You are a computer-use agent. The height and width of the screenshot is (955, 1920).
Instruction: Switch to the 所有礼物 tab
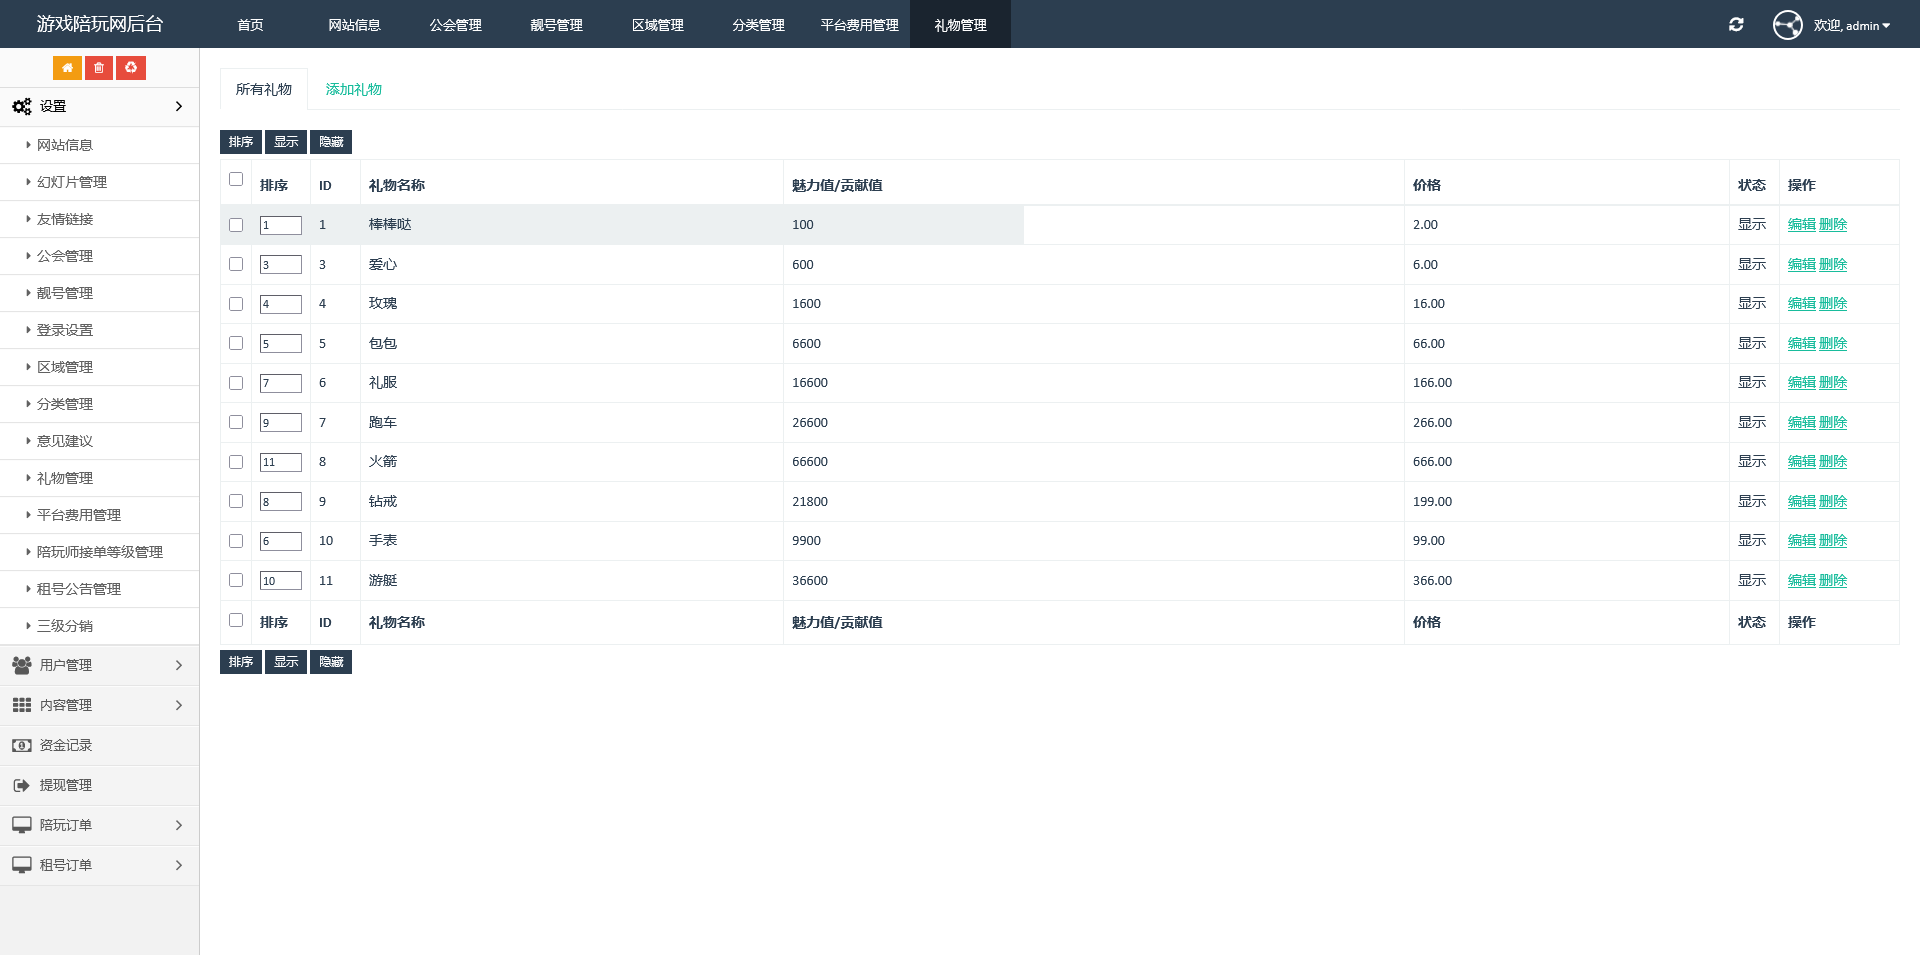click(x=264, y=89)
